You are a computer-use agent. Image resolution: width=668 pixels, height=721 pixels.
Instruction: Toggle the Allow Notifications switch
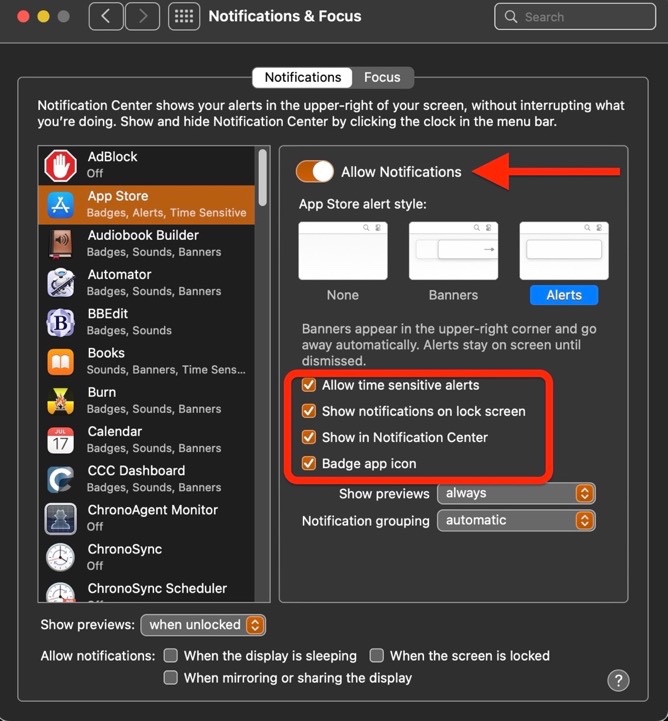314,172
